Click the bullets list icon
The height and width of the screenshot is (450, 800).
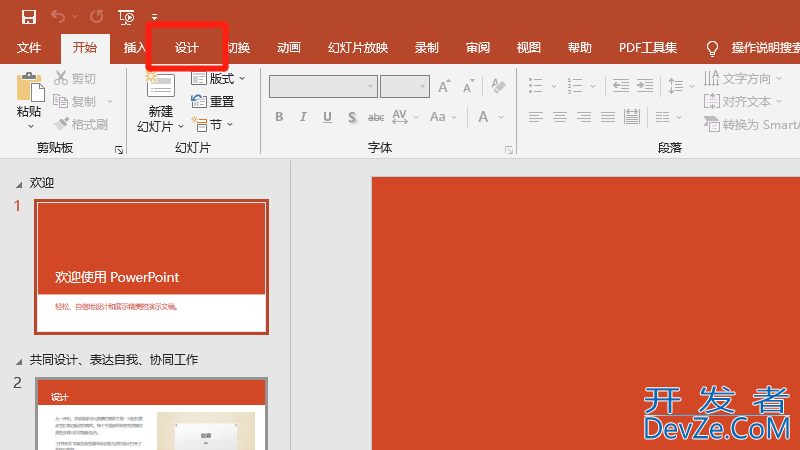click(535, 86)
